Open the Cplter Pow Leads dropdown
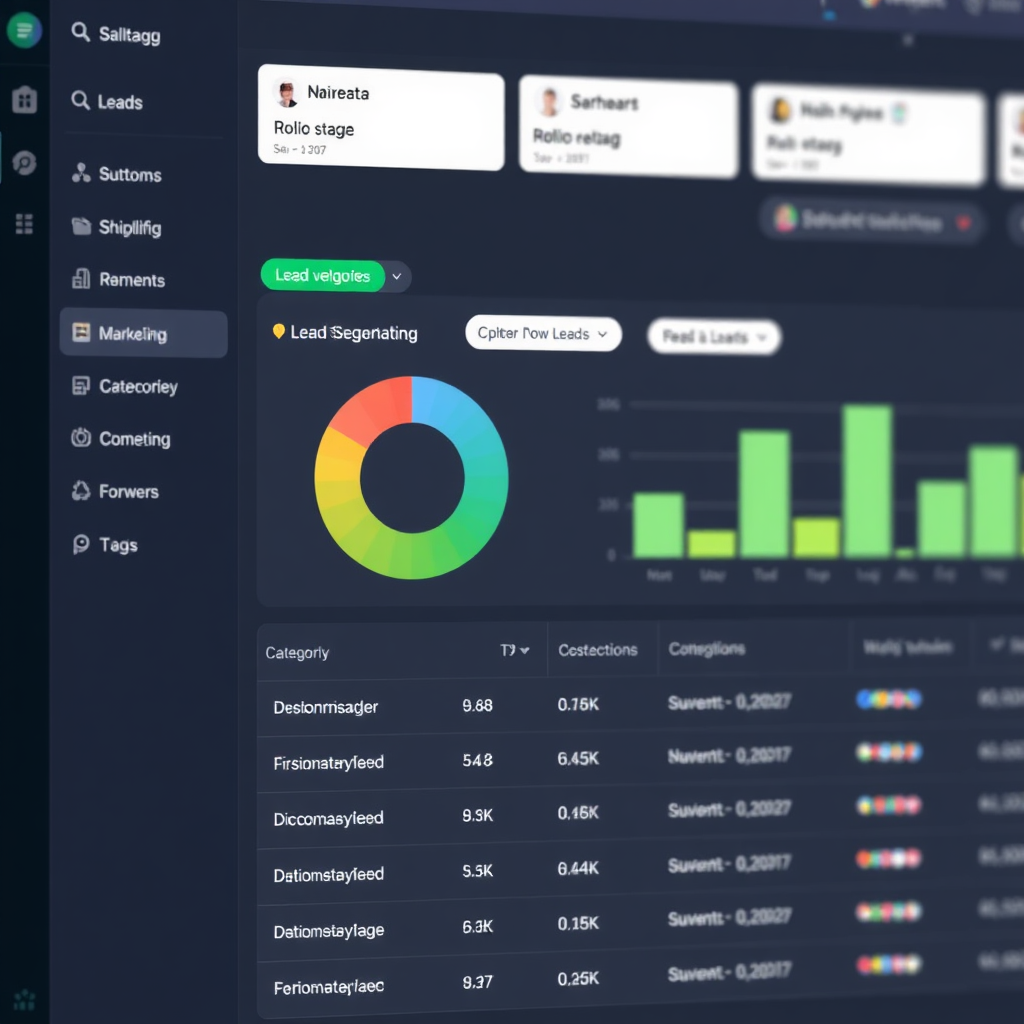The image size is (1024, 1024). point(543,334)
